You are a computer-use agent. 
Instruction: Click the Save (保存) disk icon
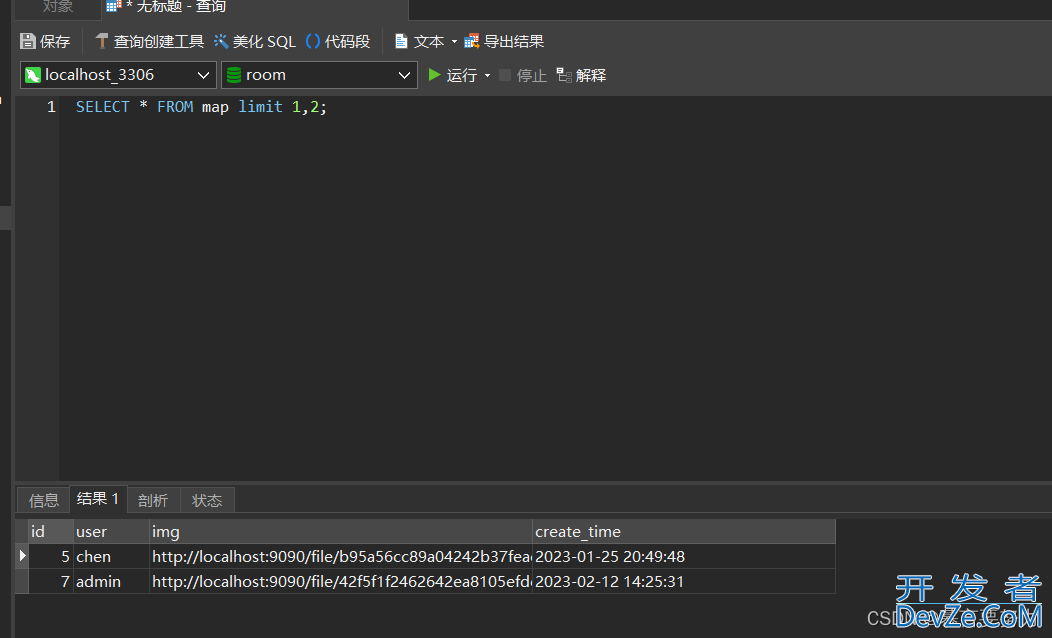point(28,42)
